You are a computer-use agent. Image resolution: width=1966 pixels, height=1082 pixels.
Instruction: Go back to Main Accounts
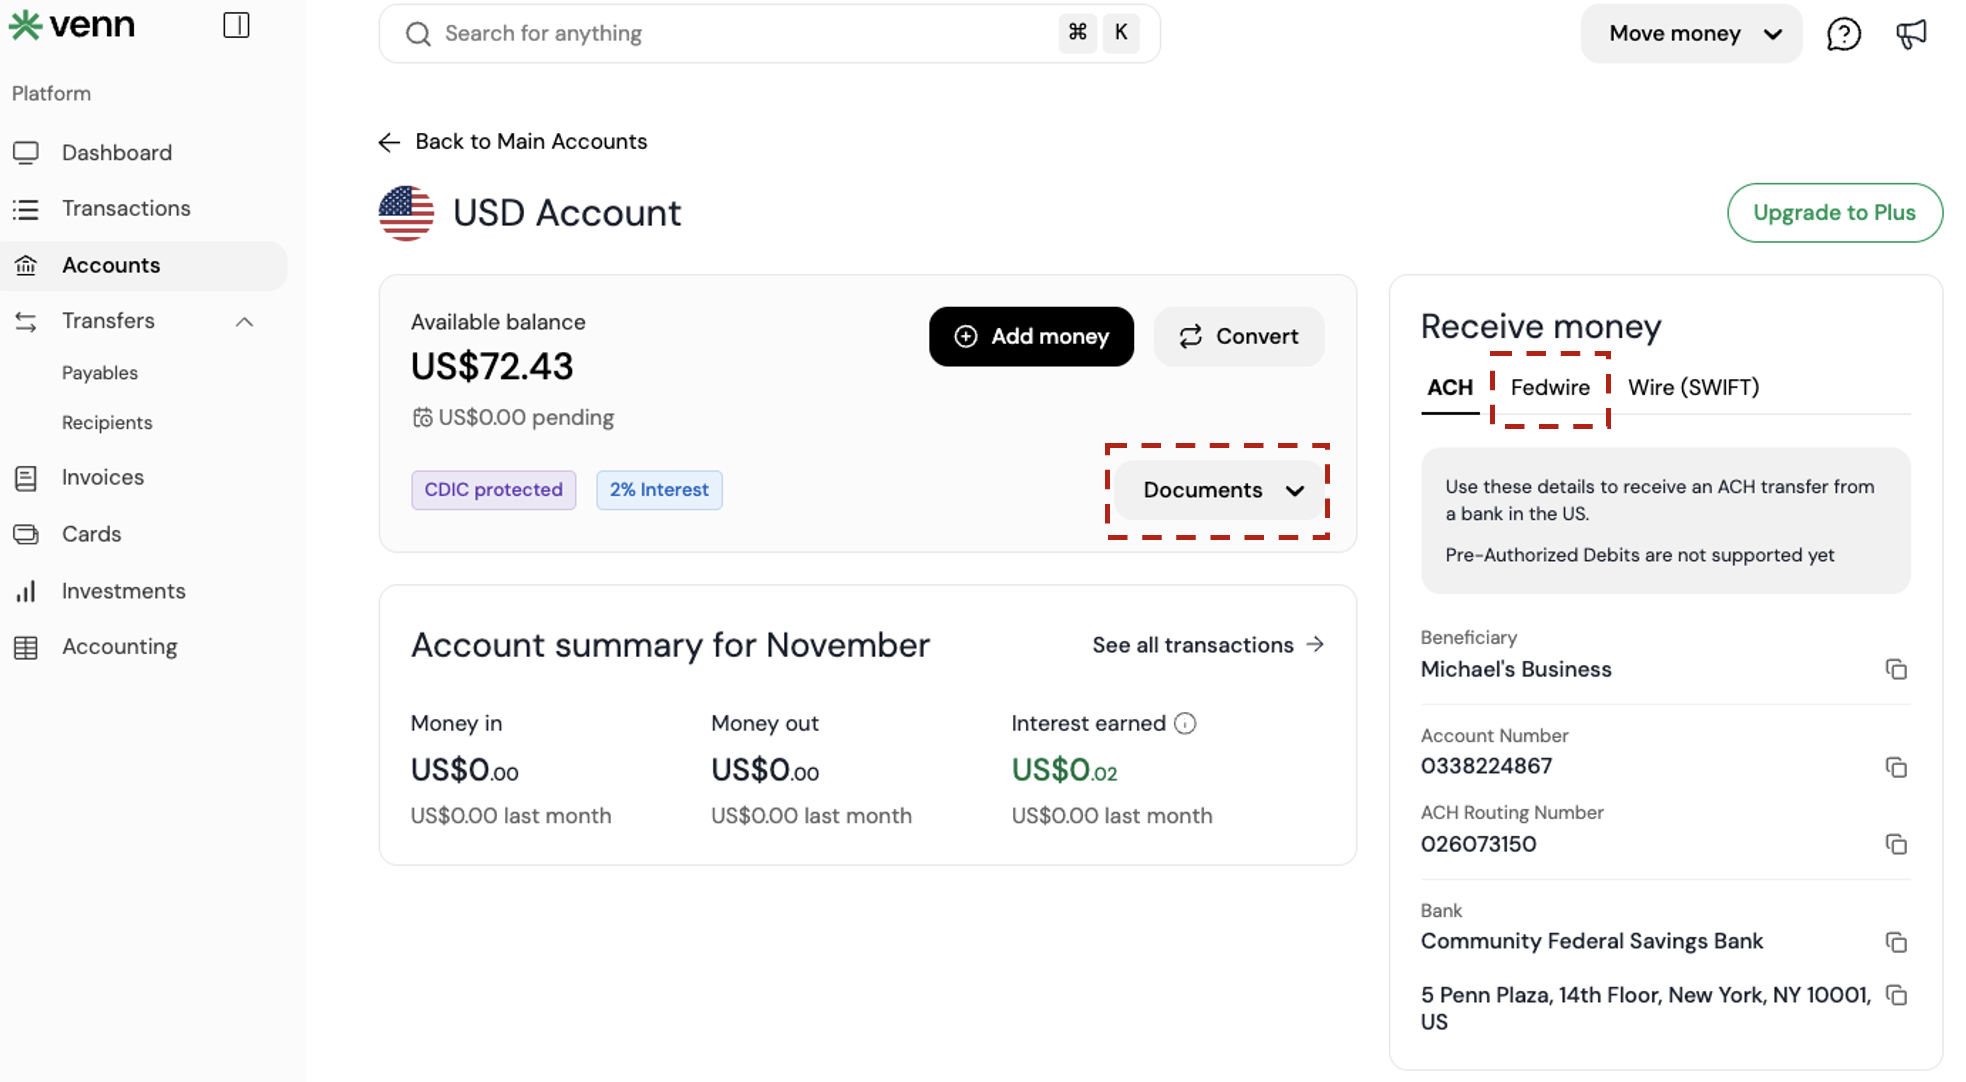pos(513,142)
